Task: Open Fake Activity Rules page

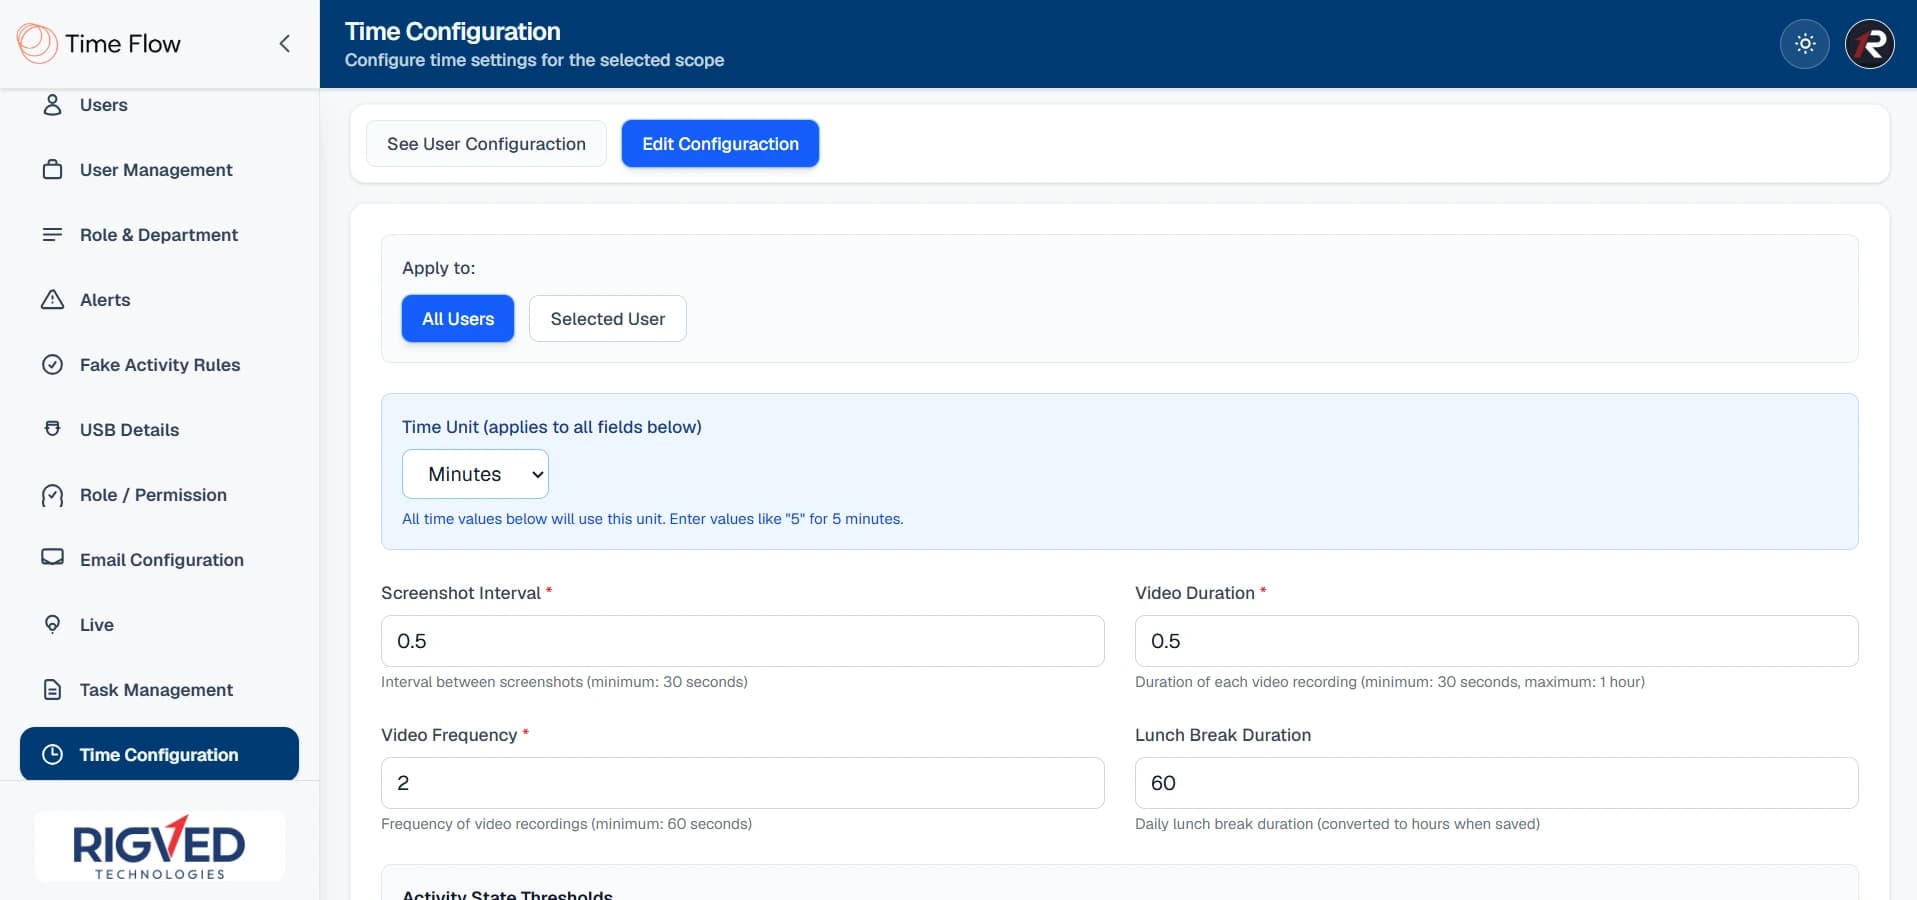Action: click(160, 364)
